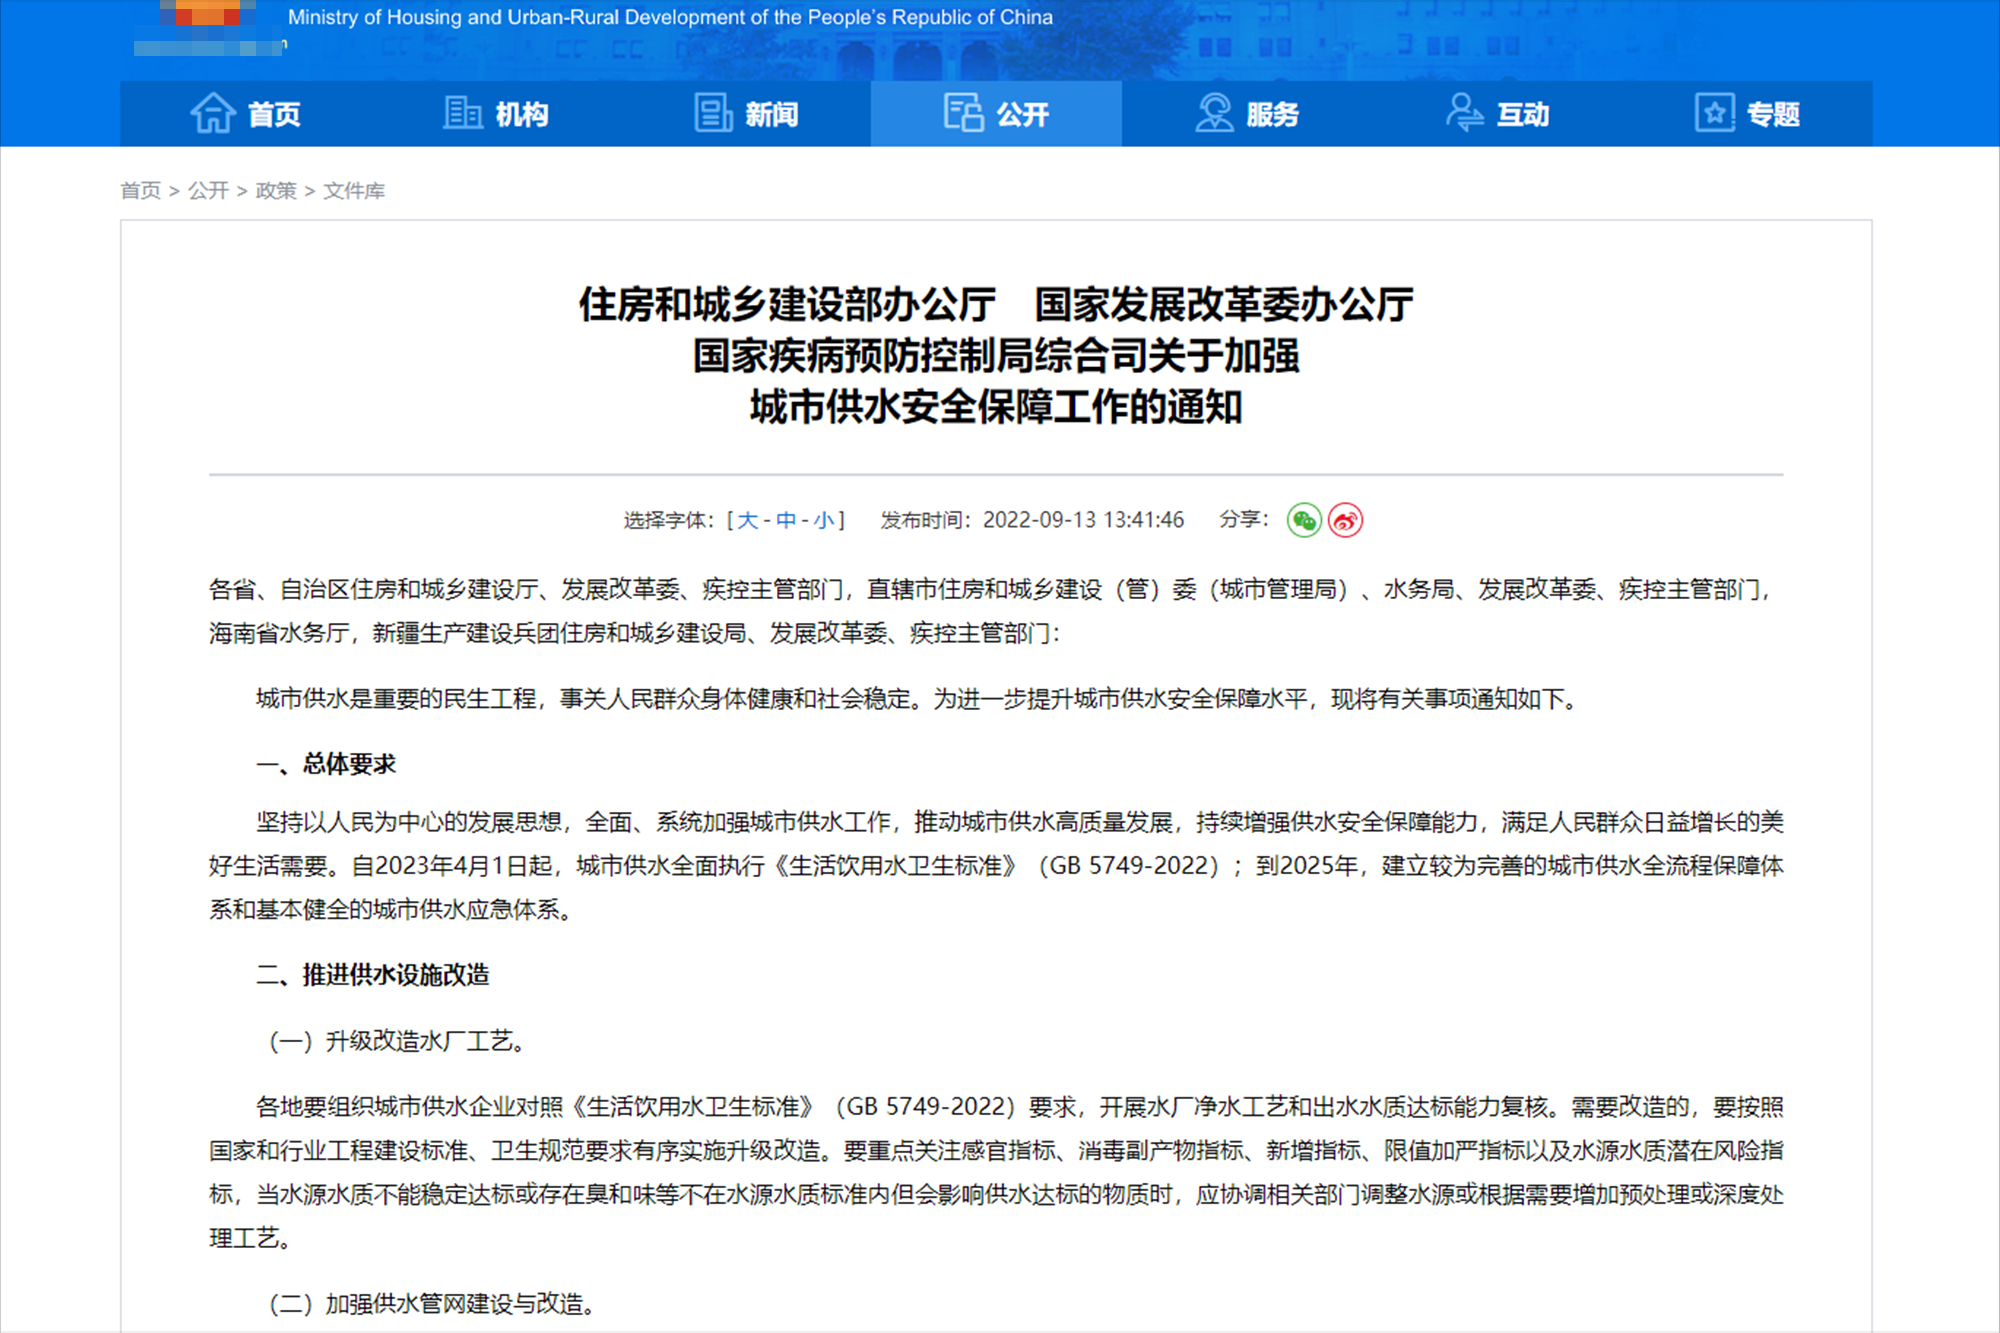The width and height of the screenshot is (2000, 1333).
Task: Open the 首页 navigation tab label
Action: [274, 115]
